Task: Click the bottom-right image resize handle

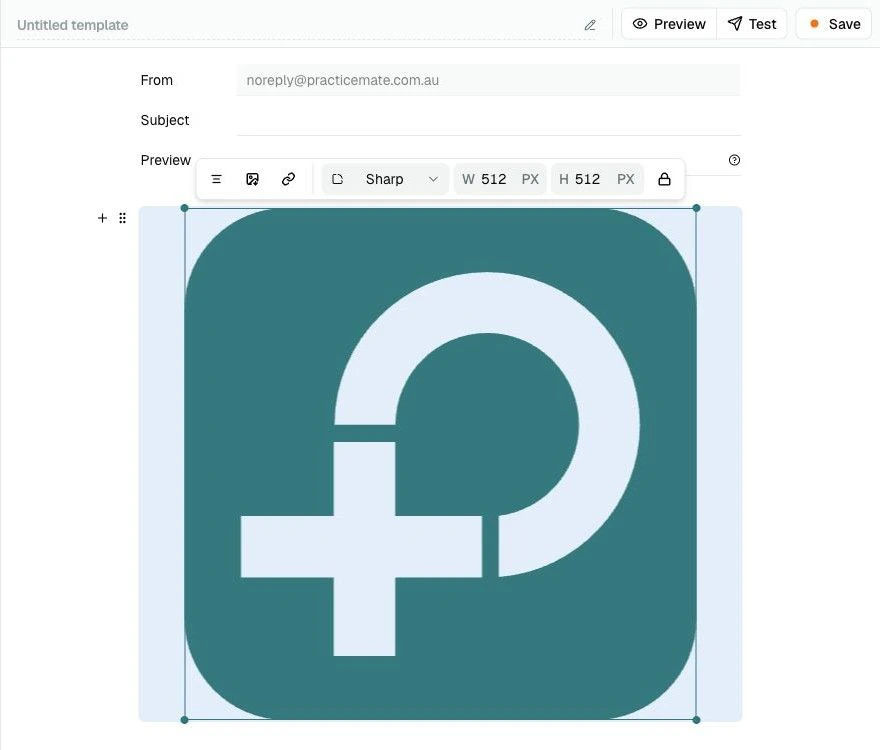Action: click(696, 720)
